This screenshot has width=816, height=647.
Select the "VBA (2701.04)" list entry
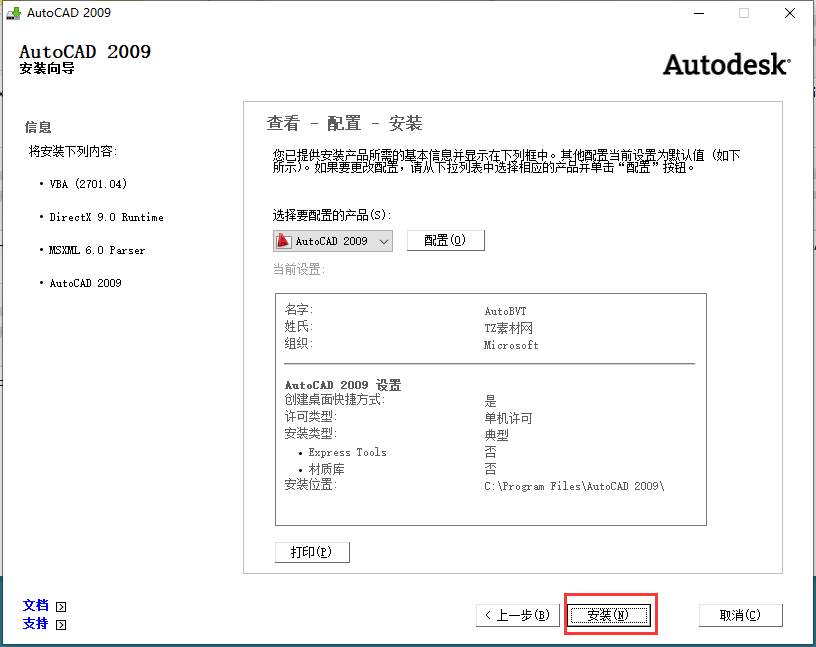point(88,184)
